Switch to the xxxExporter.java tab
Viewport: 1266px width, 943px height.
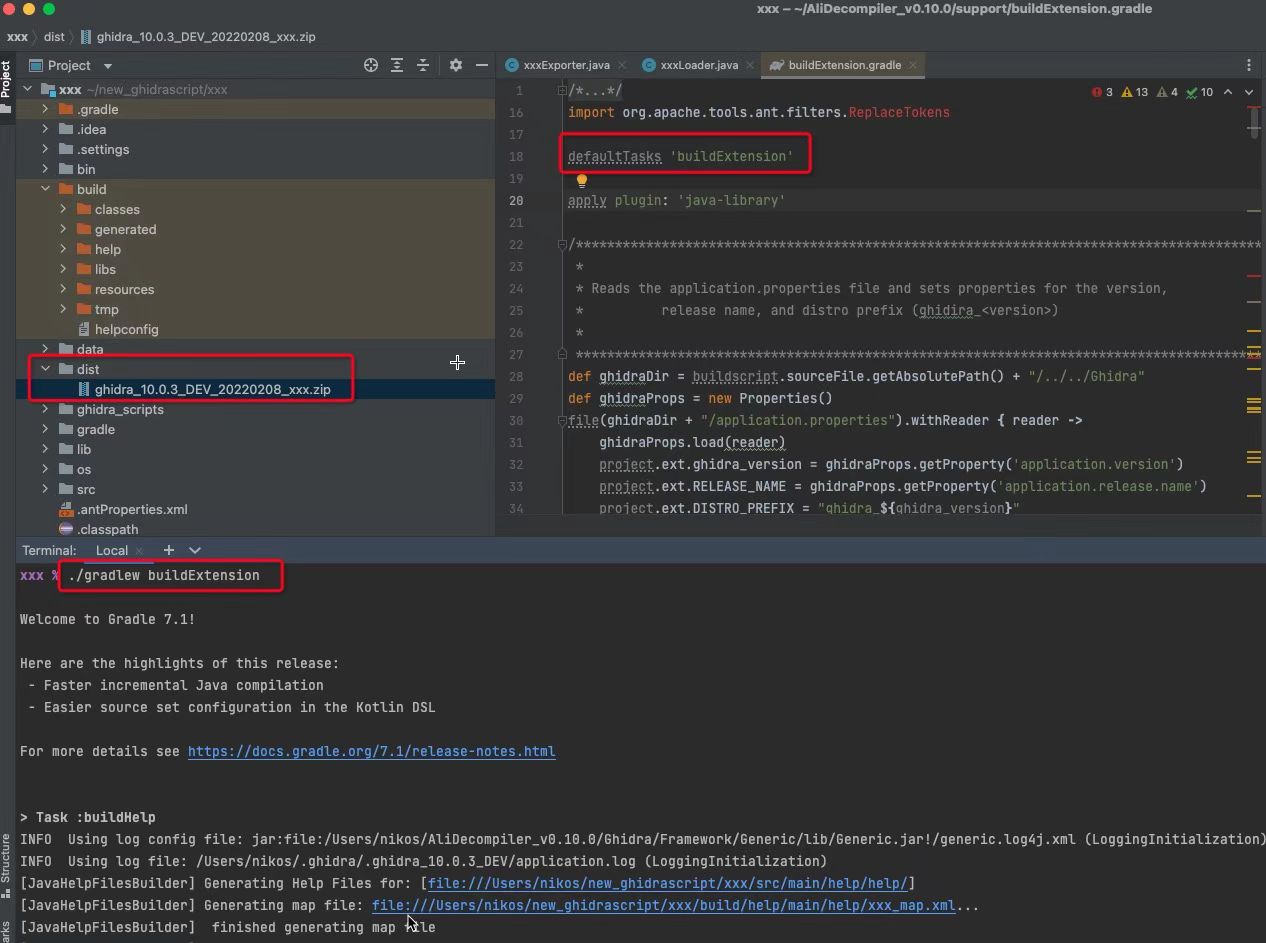pos(565,65)
